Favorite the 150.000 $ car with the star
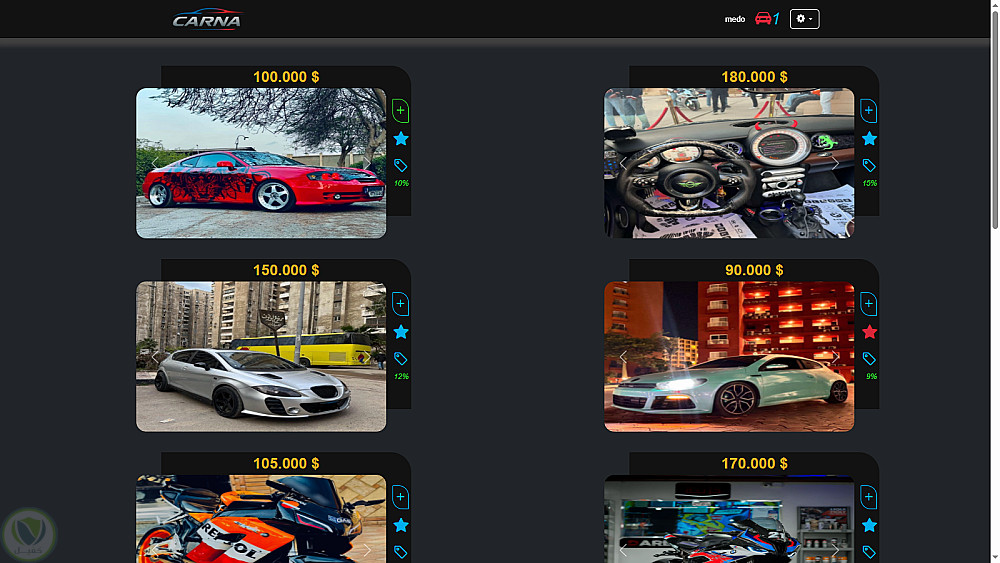The image size is (1000, 563). [401, 332]
